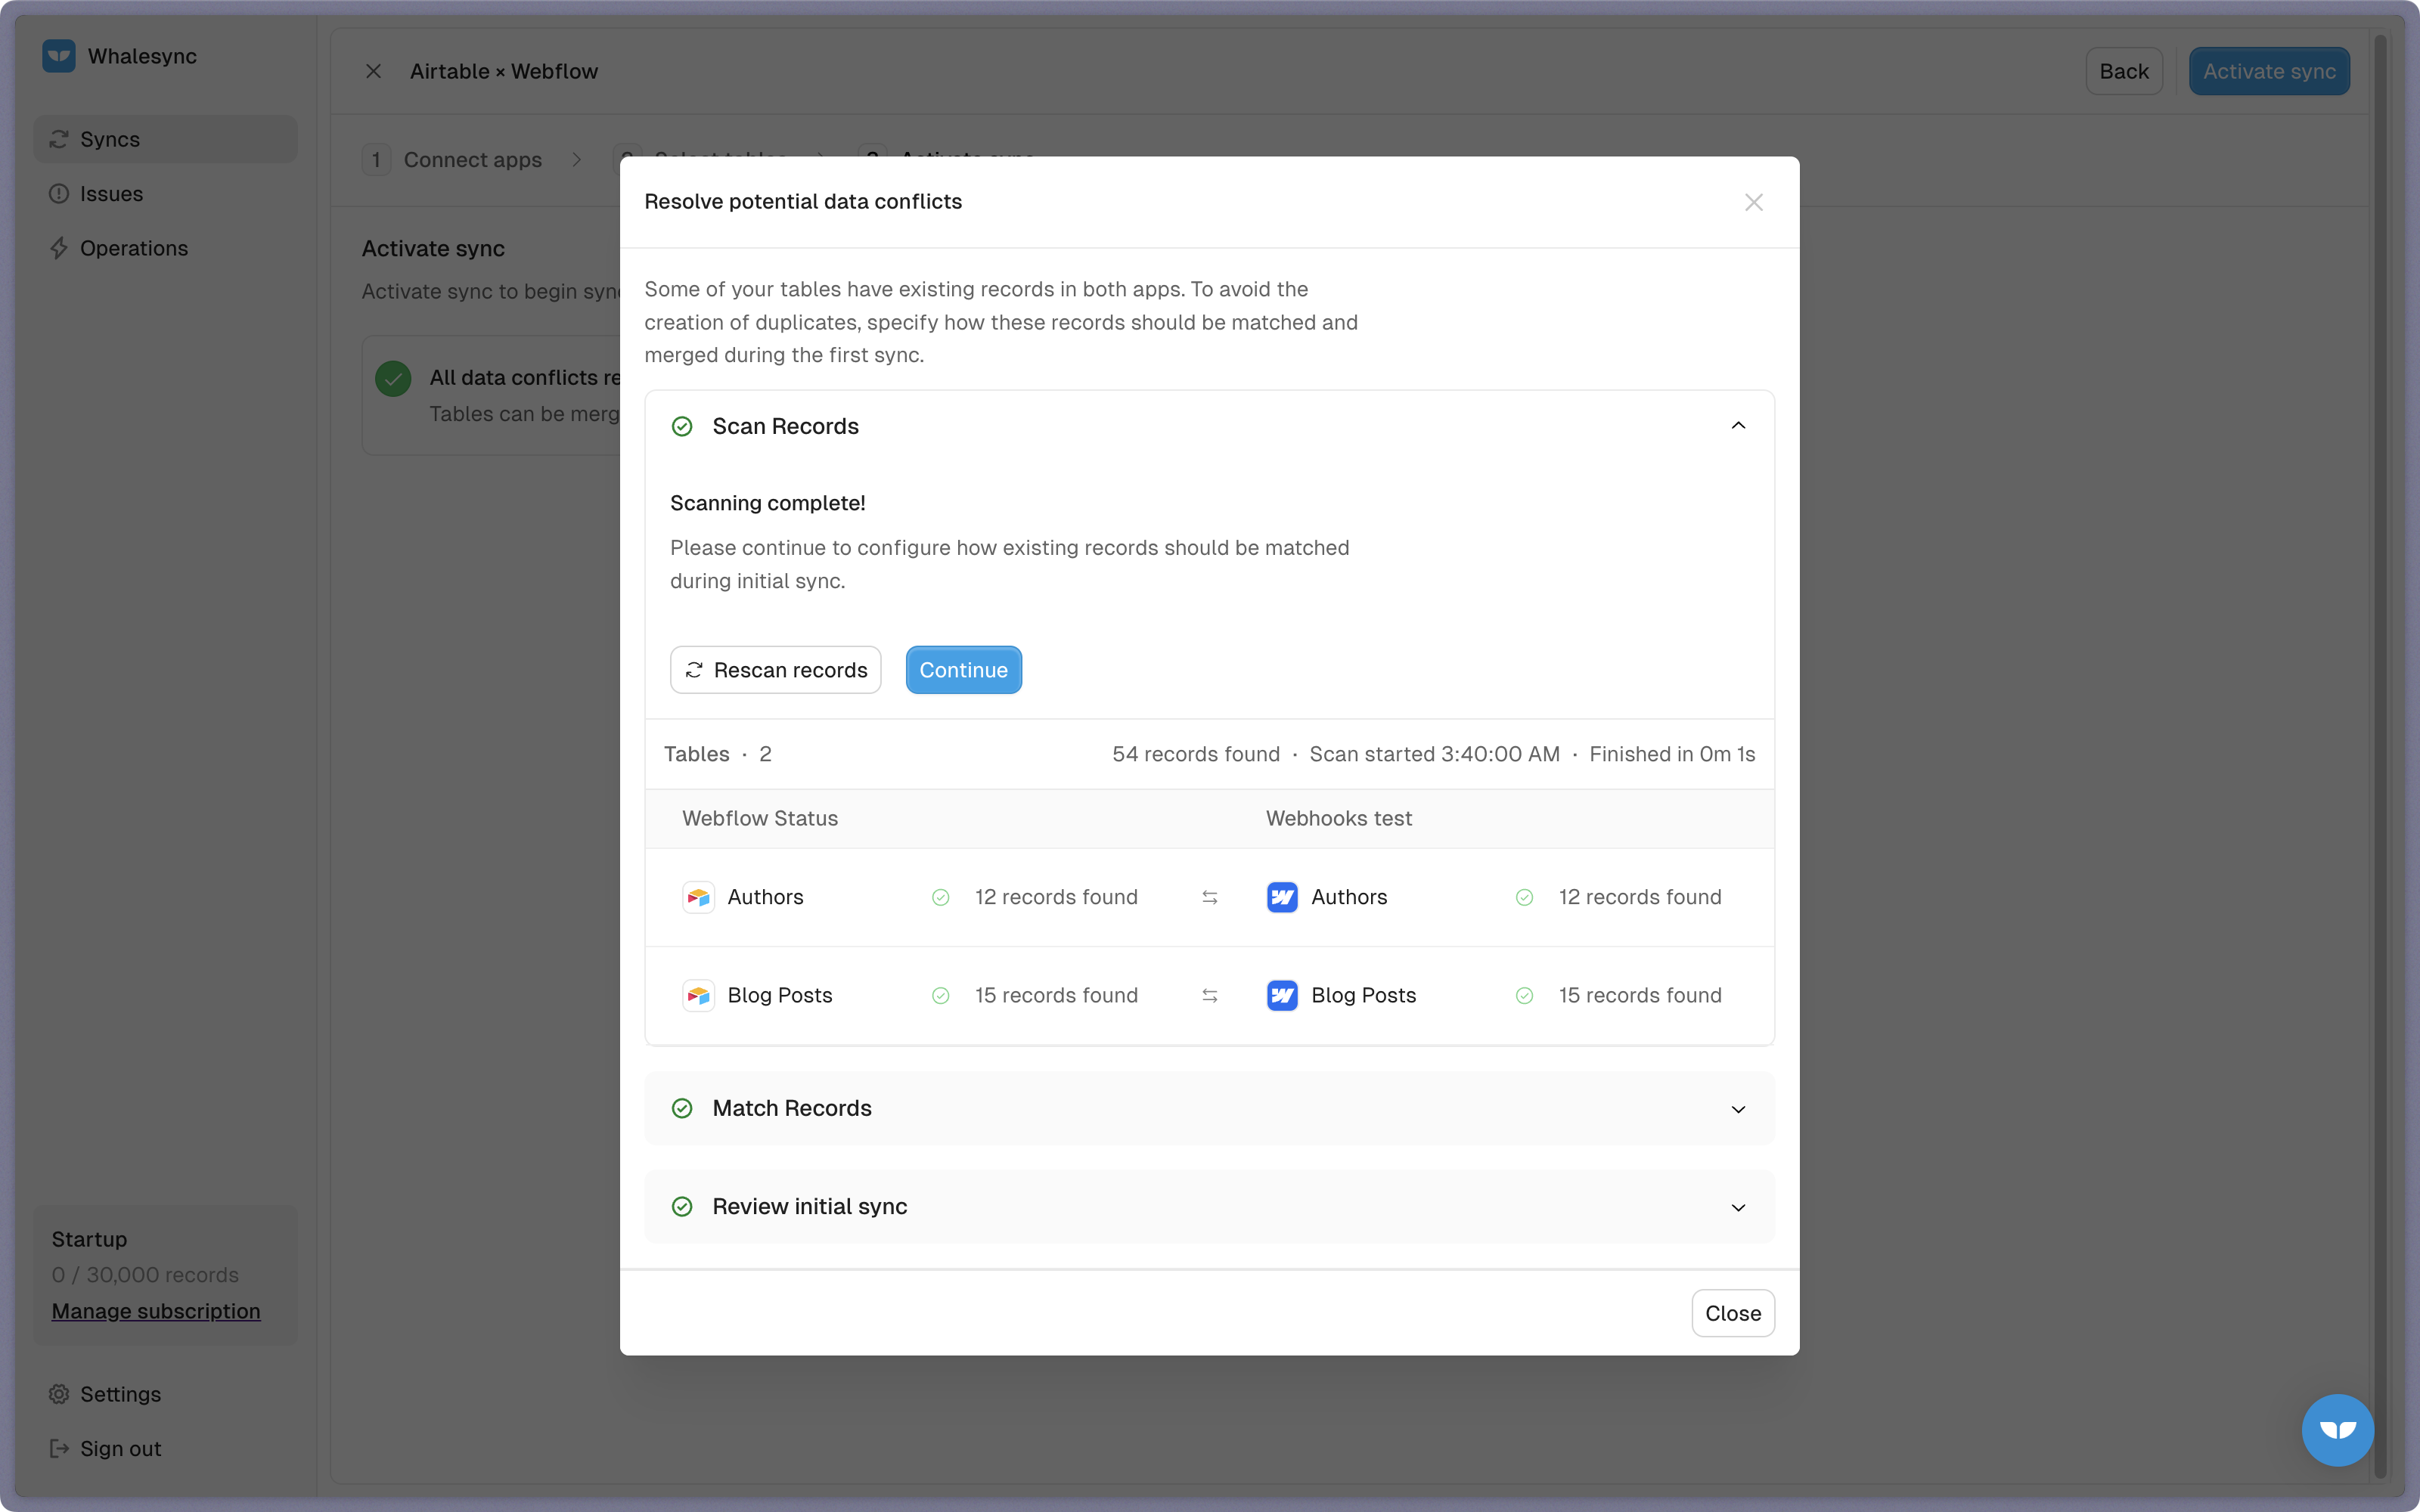Click the Whalesync logo icon
The image size is (2420, 1512).
59,56
